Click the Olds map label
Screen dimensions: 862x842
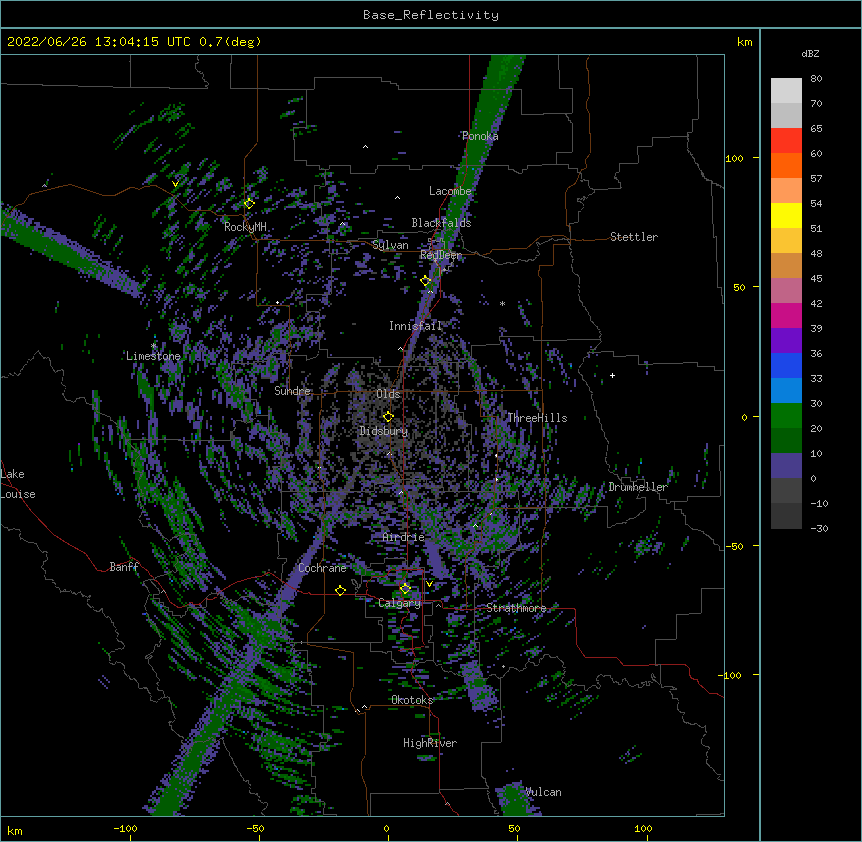(x=388, y=394)
